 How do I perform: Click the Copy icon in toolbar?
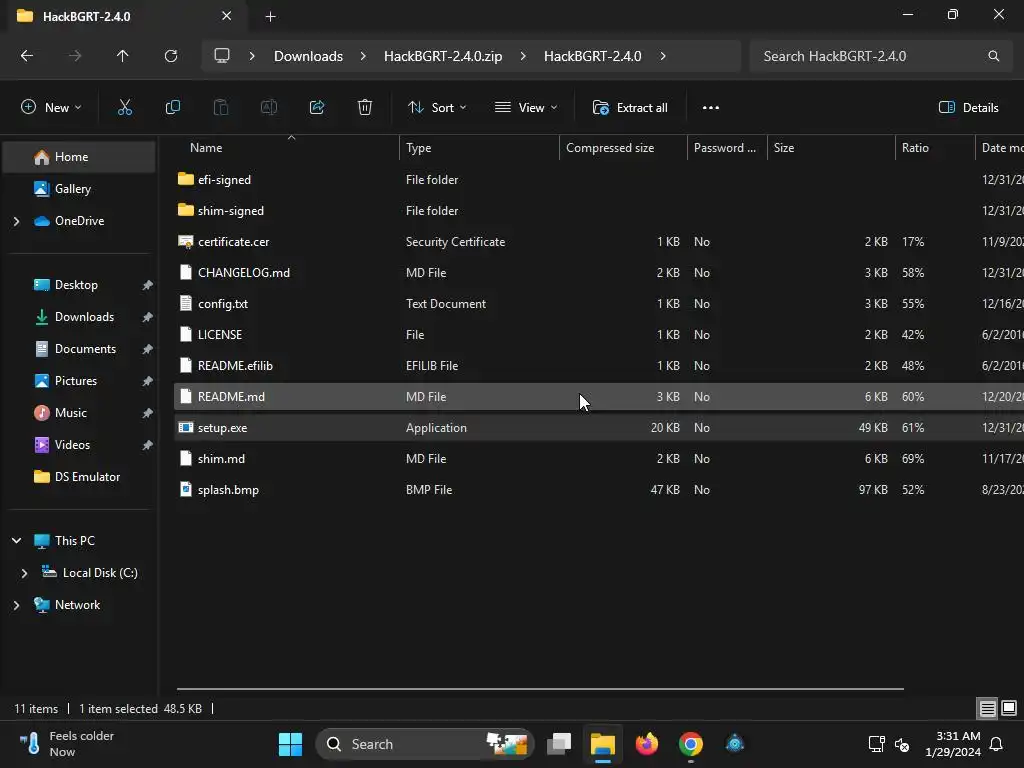point(172,108)
